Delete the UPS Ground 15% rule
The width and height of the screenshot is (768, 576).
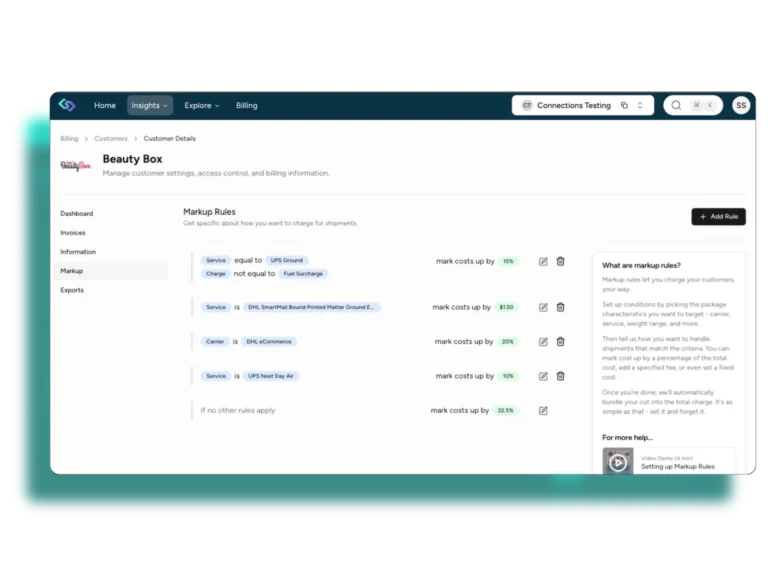(560, 262)
